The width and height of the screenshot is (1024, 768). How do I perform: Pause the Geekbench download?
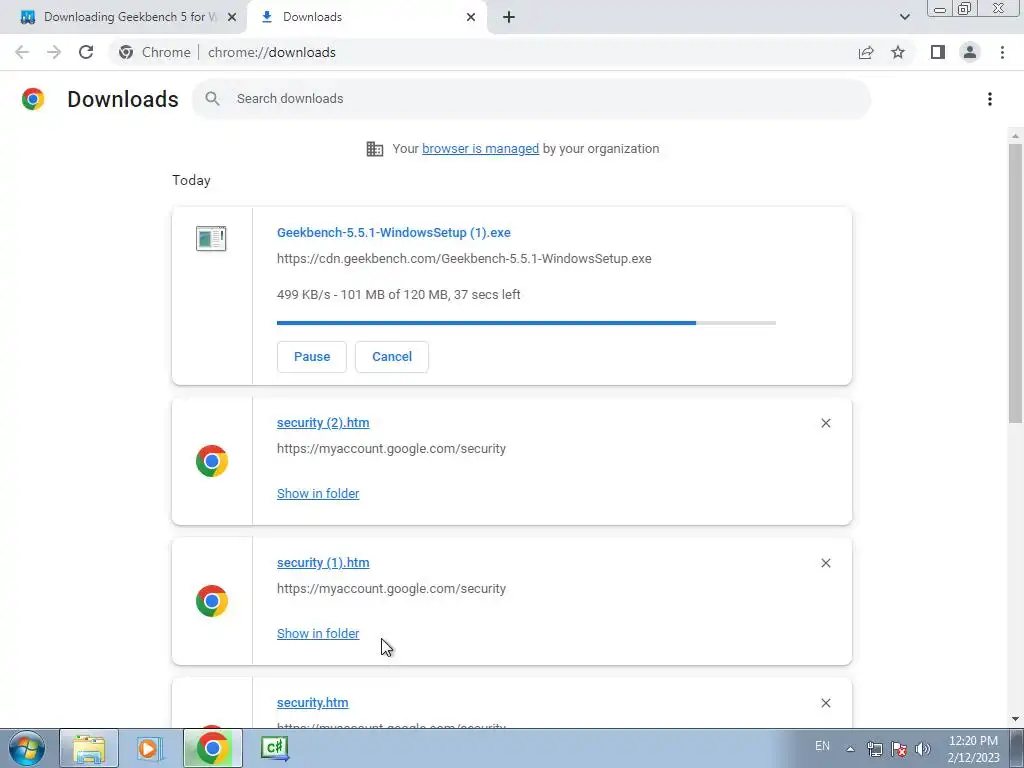312,357
